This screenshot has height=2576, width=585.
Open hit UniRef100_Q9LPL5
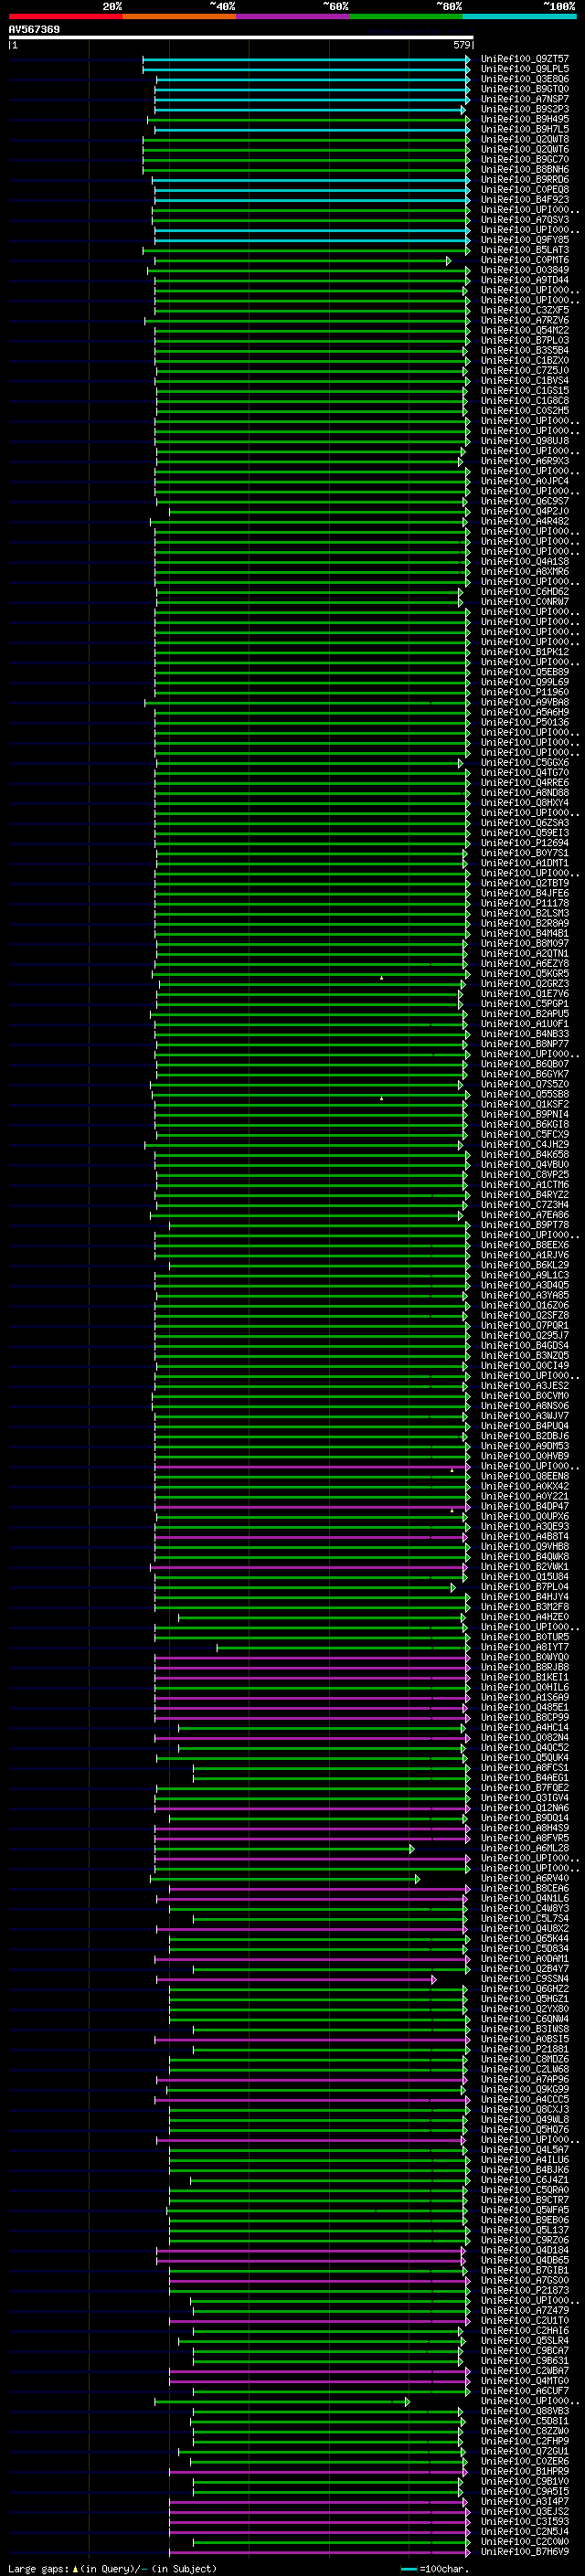tap(525, 69)
